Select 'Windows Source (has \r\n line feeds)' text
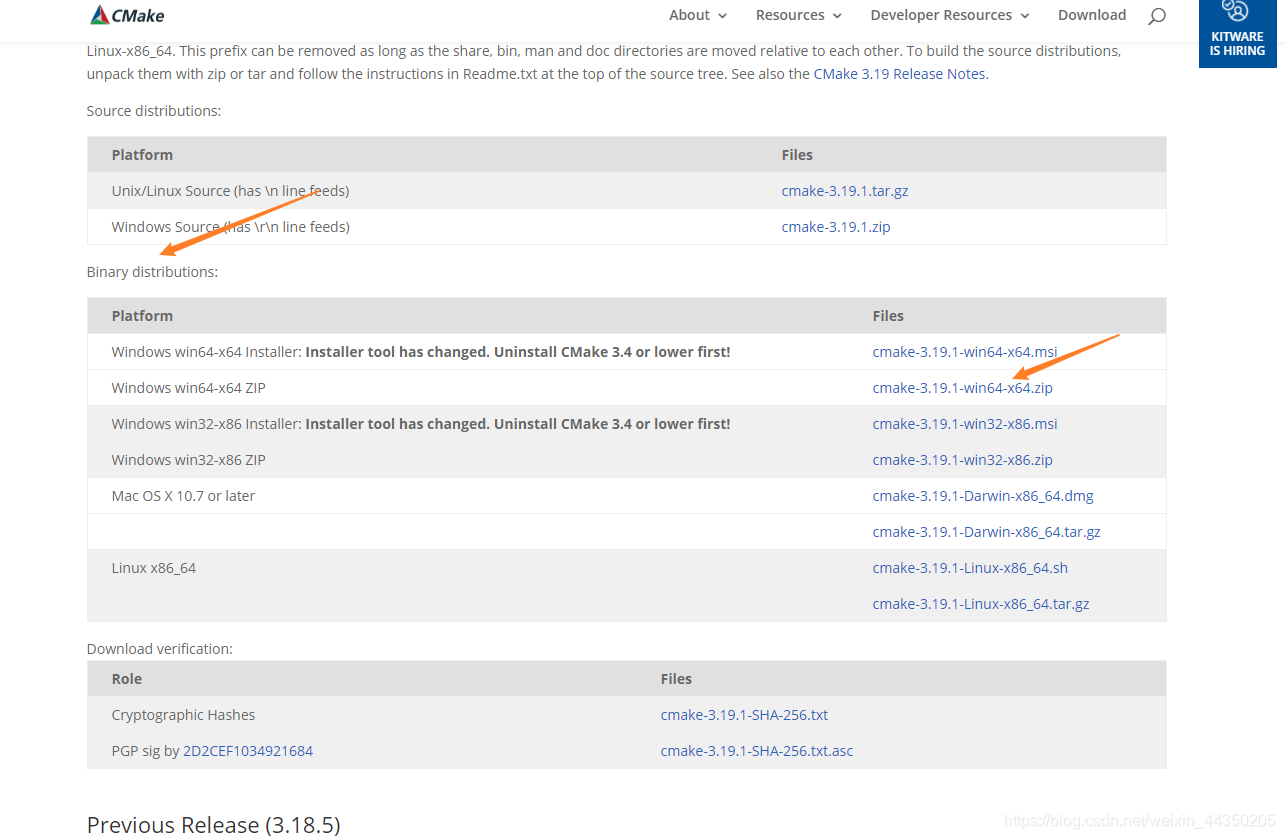Screen dimensions: 1285x839 click(x=231, y=227)
